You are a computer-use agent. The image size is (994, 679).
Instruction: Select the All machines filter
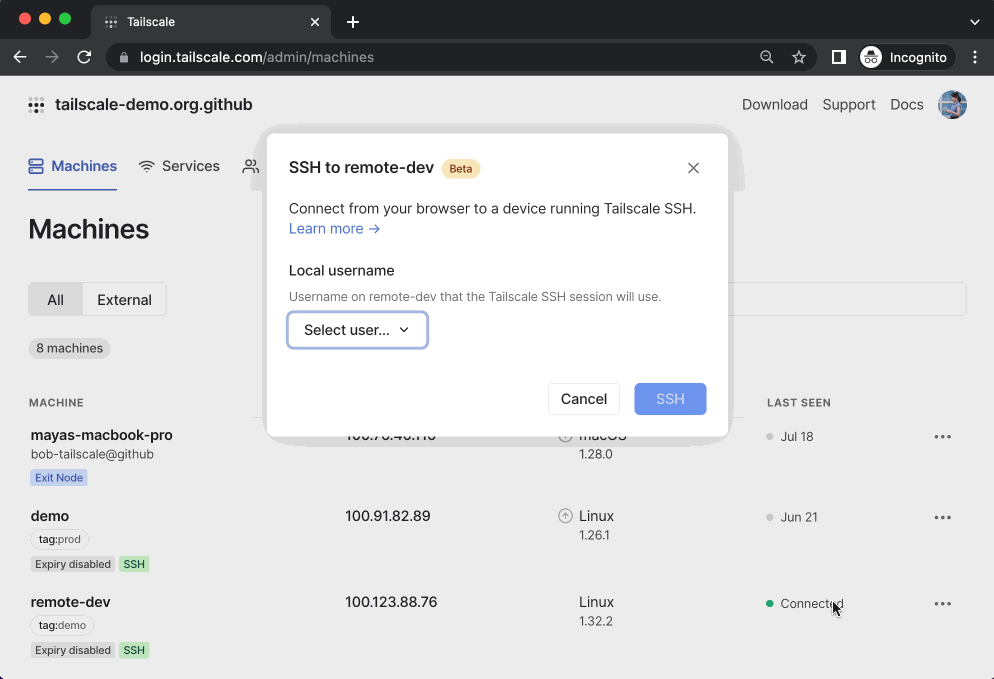[x=56, y=299]
